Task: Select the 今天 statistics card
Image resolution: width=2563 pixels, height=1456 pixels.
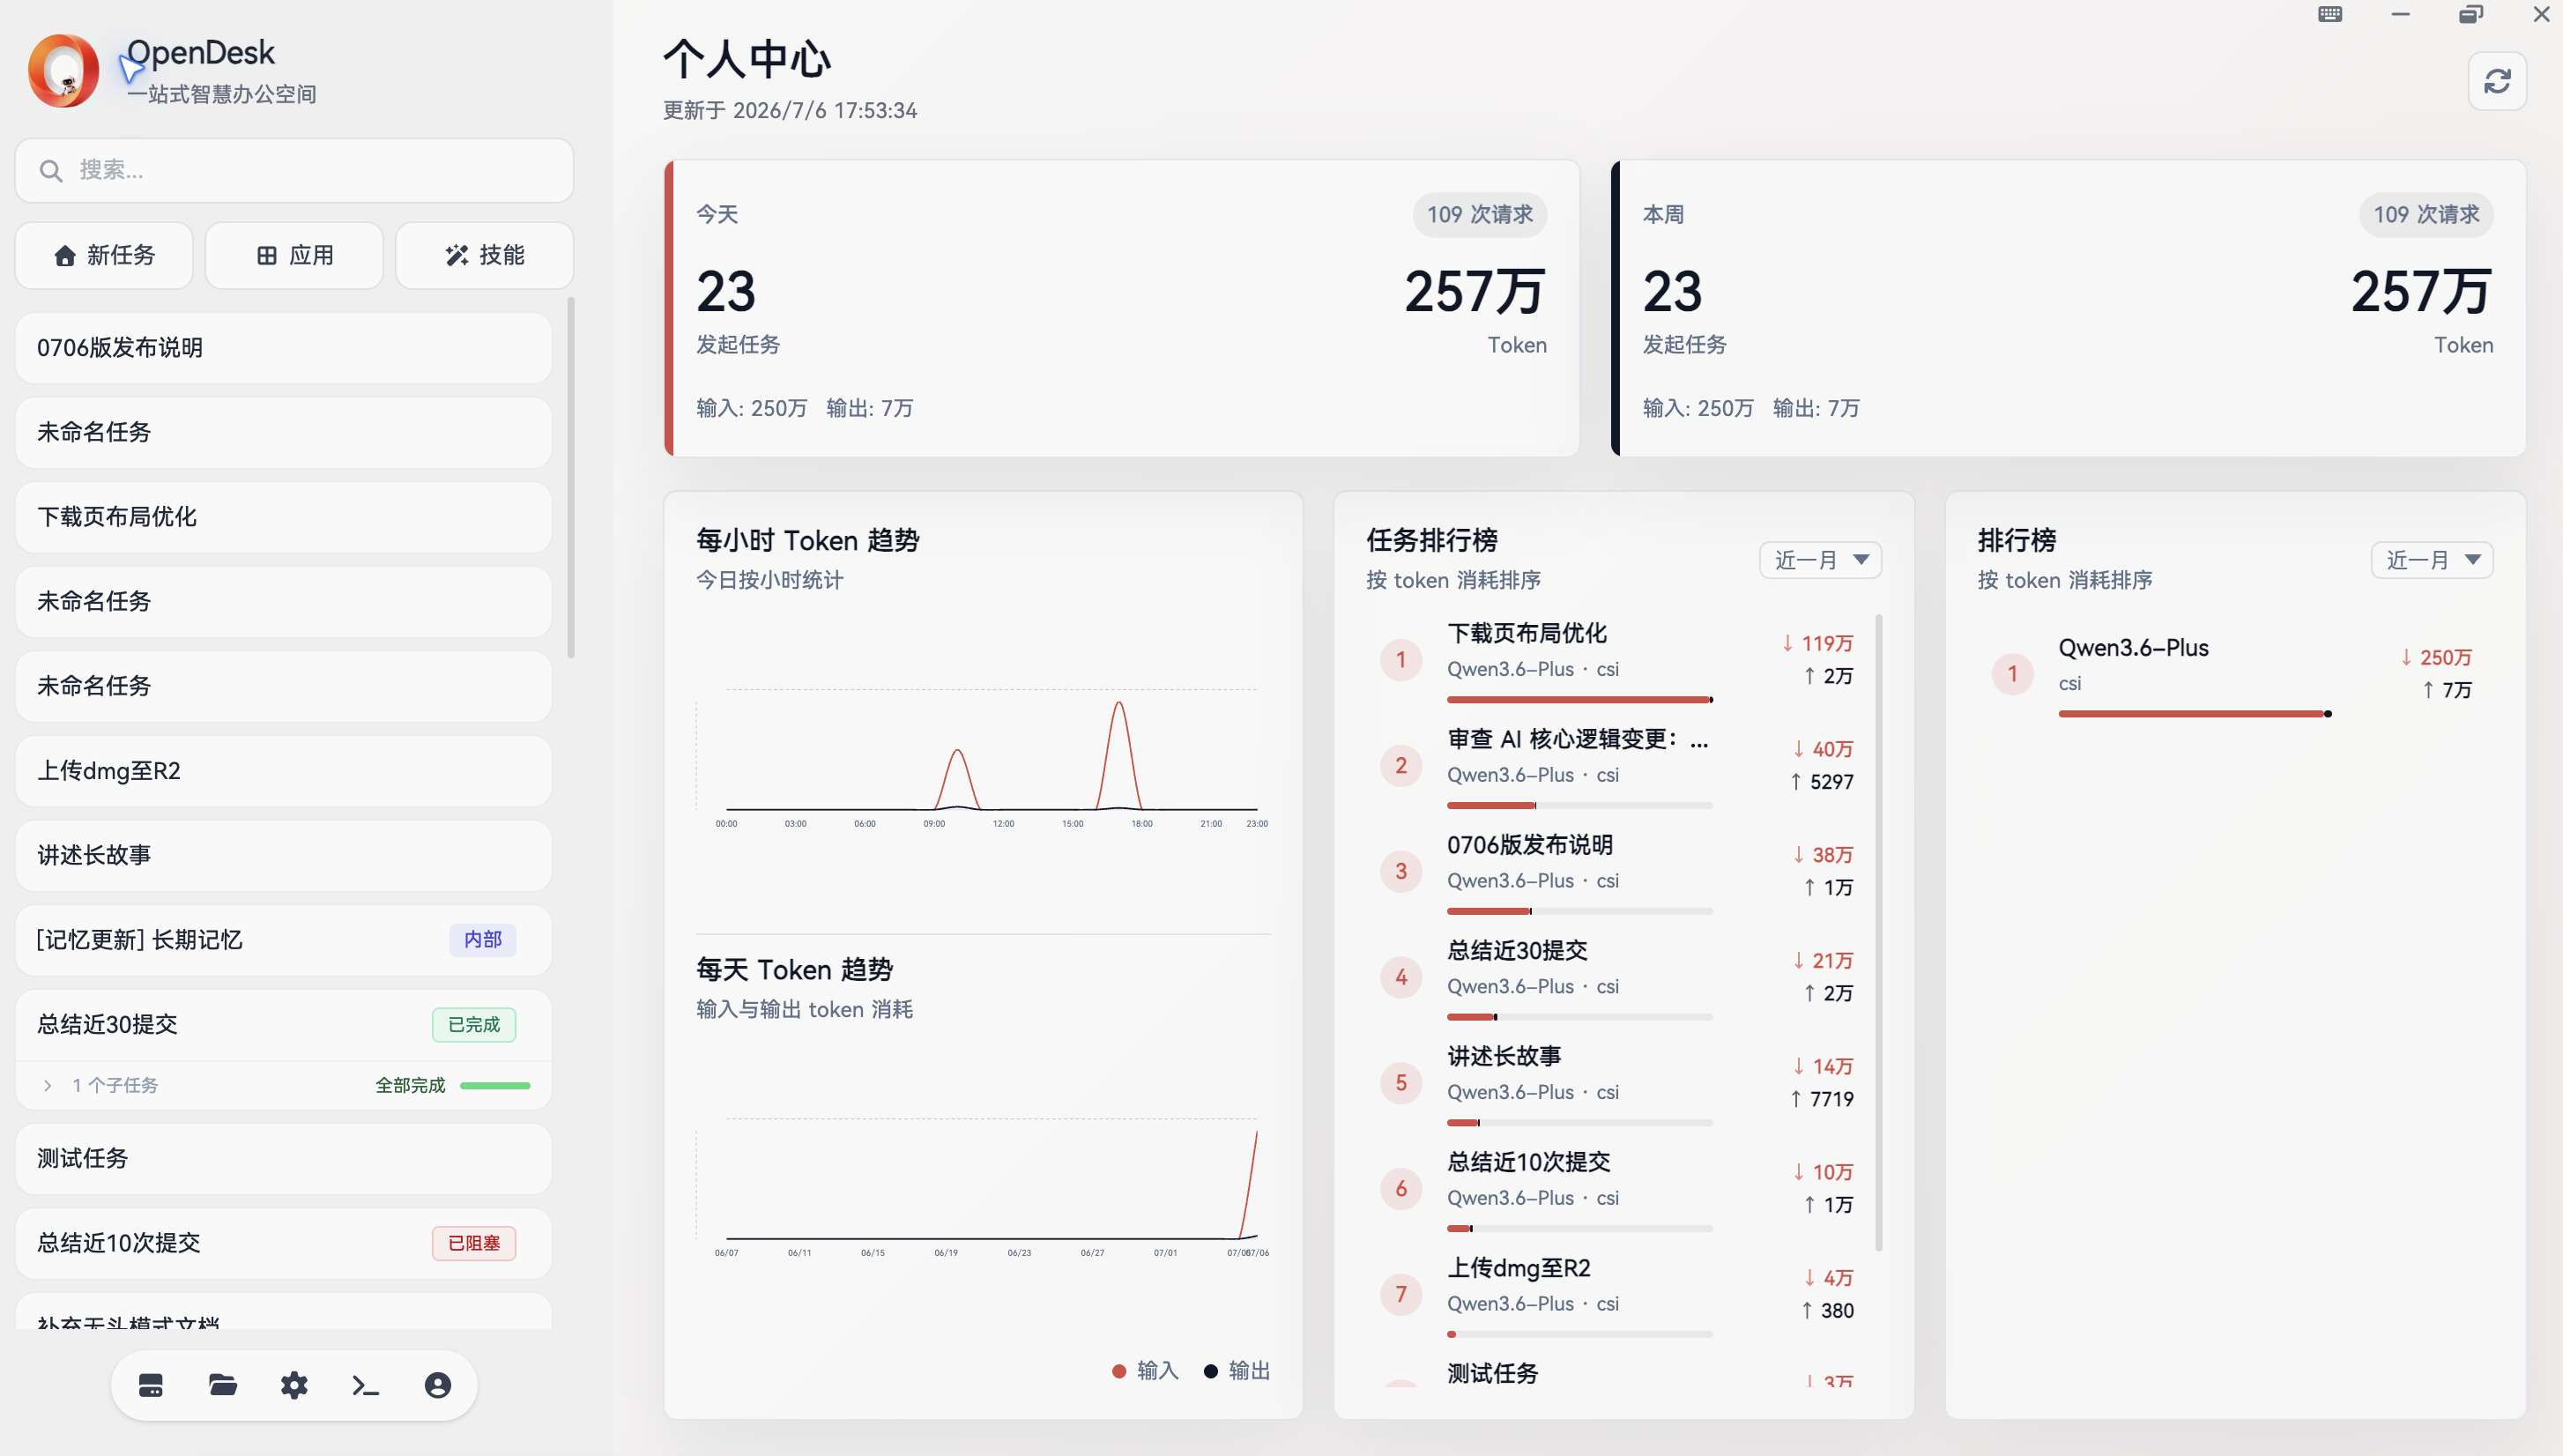Action: tap(1121, 308)
